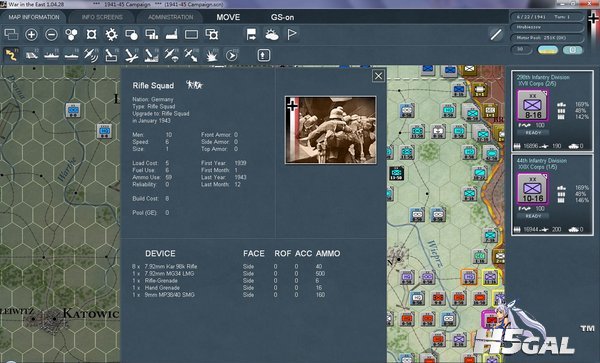Toggle the hex grid triple-hexagon icon
The height and width of the screenshot is (363, 600).
point(72,35)
